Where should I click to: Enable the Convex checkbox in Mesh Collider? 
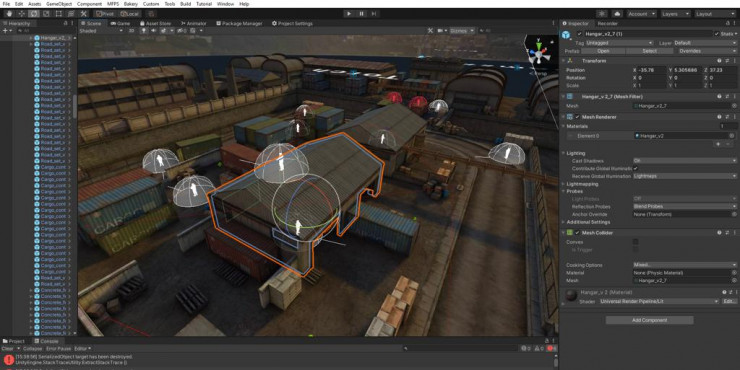tap(636, 242)
